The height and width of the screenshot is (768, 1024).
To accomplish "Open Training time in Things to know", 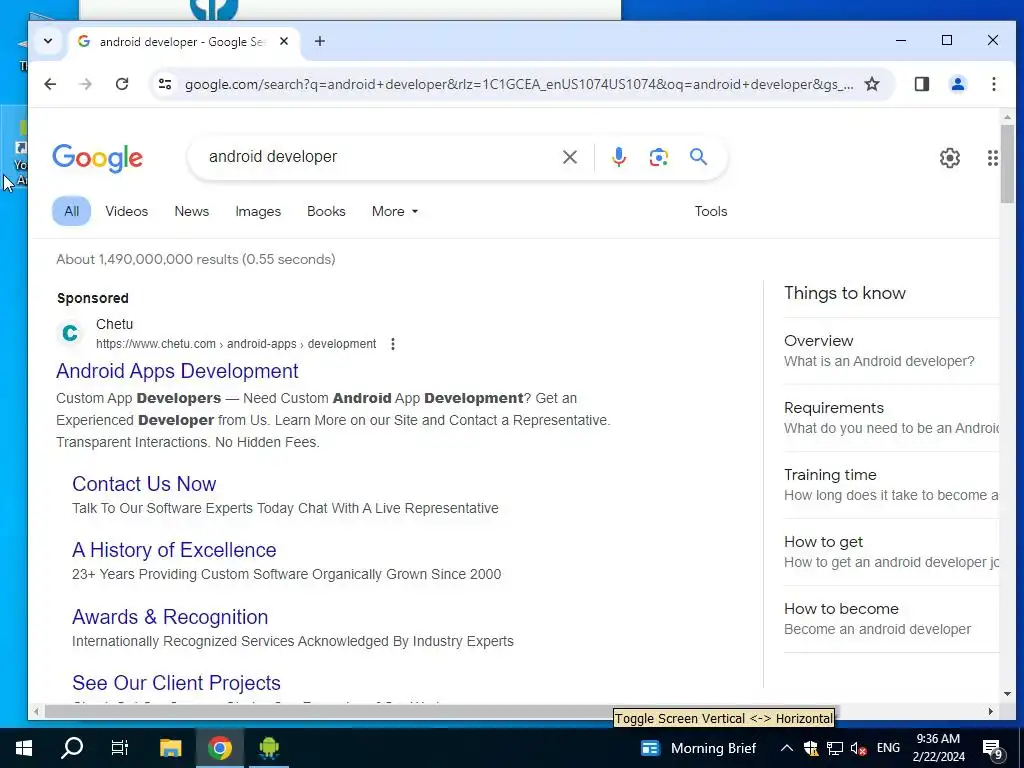I will click(891, 485).
